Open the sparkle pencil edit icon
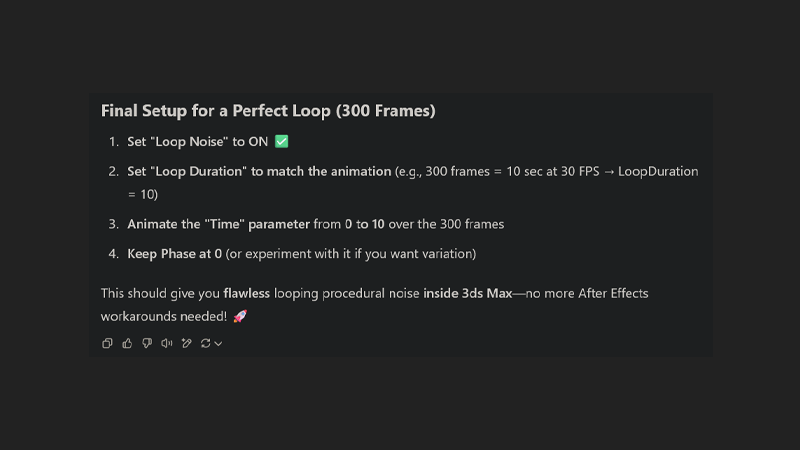The height and width of the screenshot is (450, 800). pyautogui.click(x=187, y=343)
